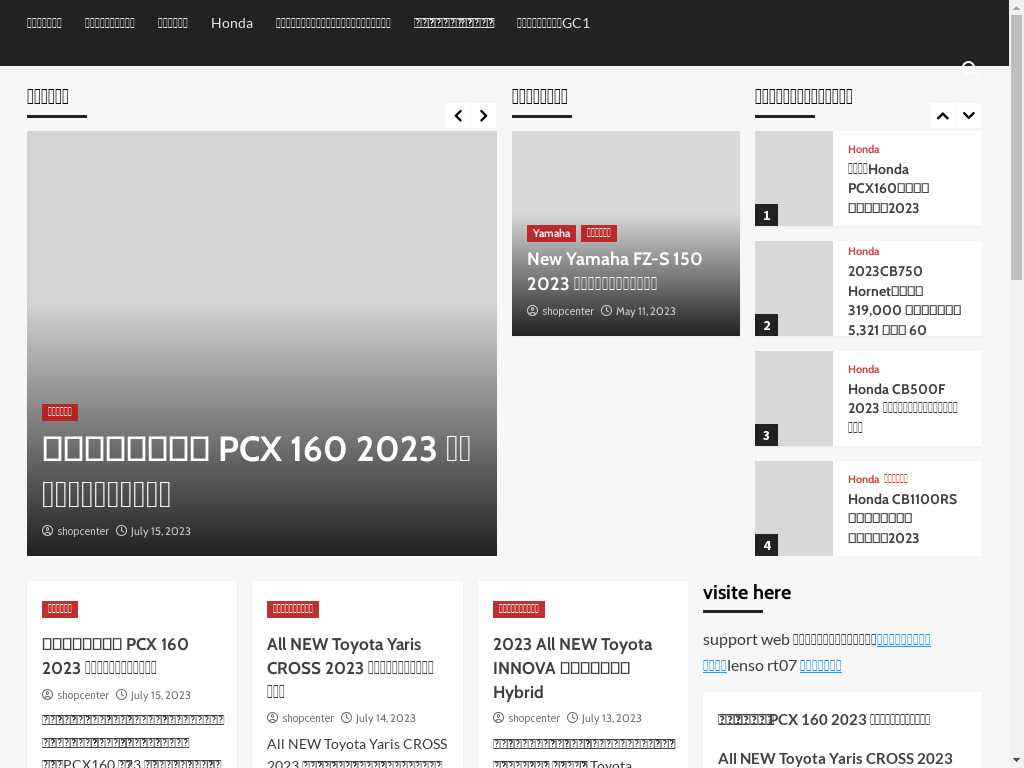The image size is (1024, 768).
Task: Click the Honda category label above 2023CB750 Hornet
Action: click(x=863, y=251)
